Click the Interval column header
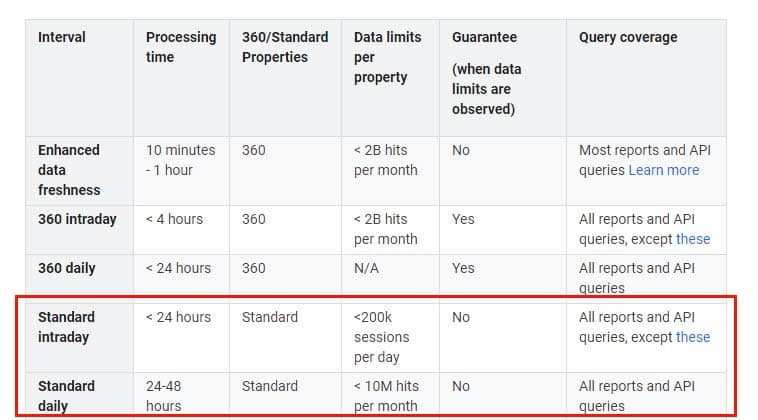 coord(62,37)
